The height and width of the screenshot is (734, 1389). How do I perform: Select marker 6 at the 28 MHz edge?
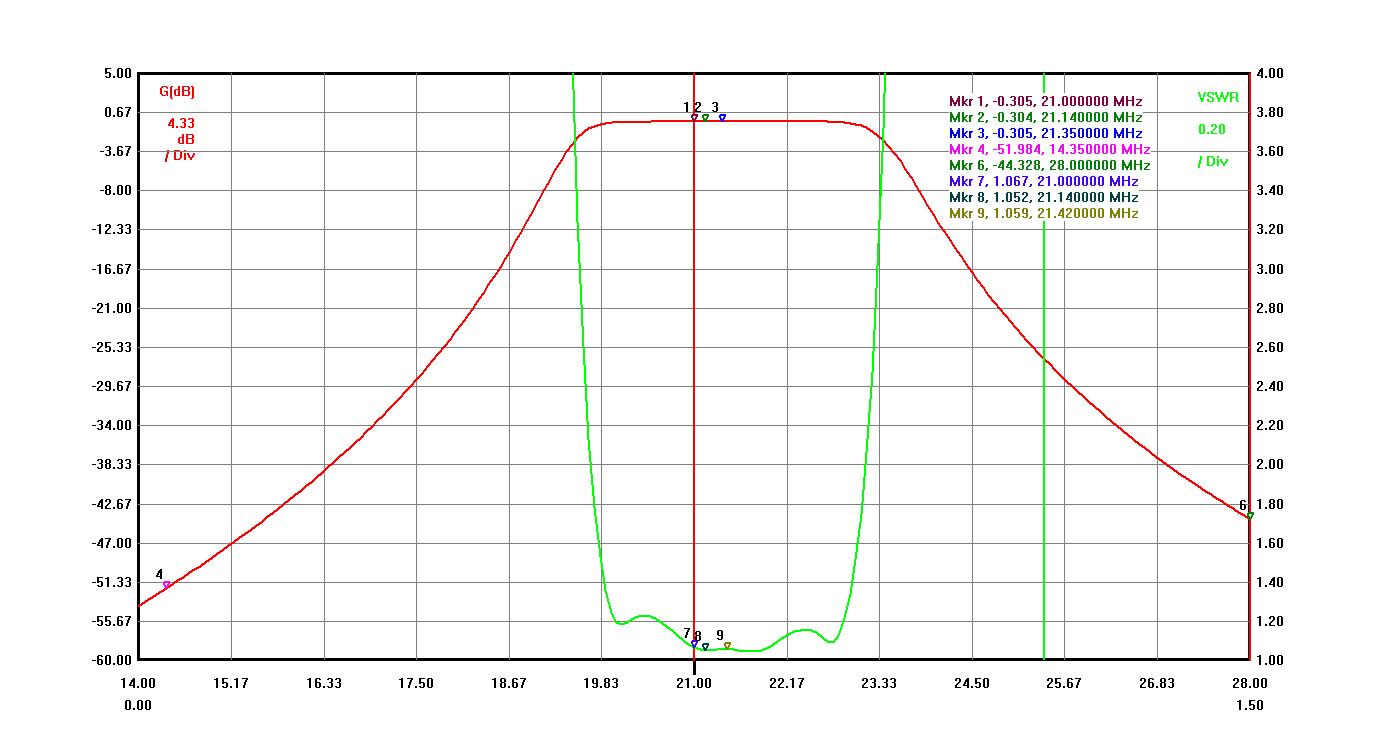(1249, 515)
